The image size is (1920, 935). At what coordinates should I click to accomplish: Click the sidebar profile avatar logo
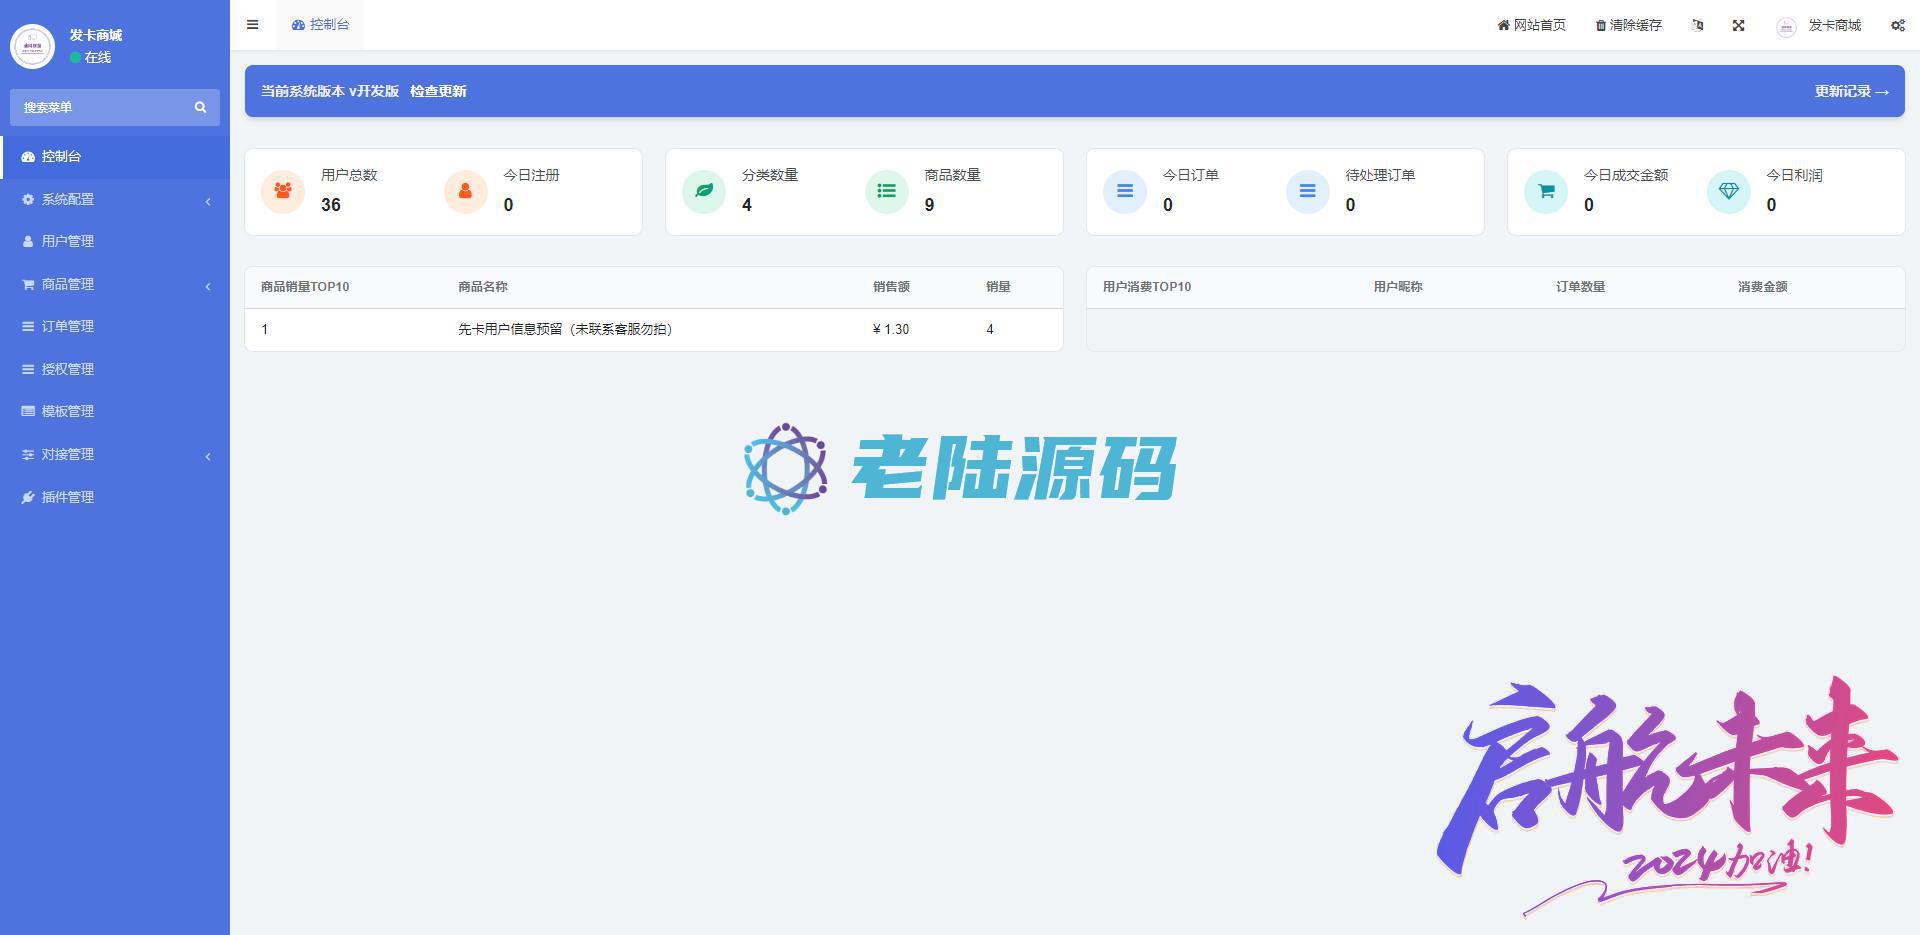click(x=32, y=46)
